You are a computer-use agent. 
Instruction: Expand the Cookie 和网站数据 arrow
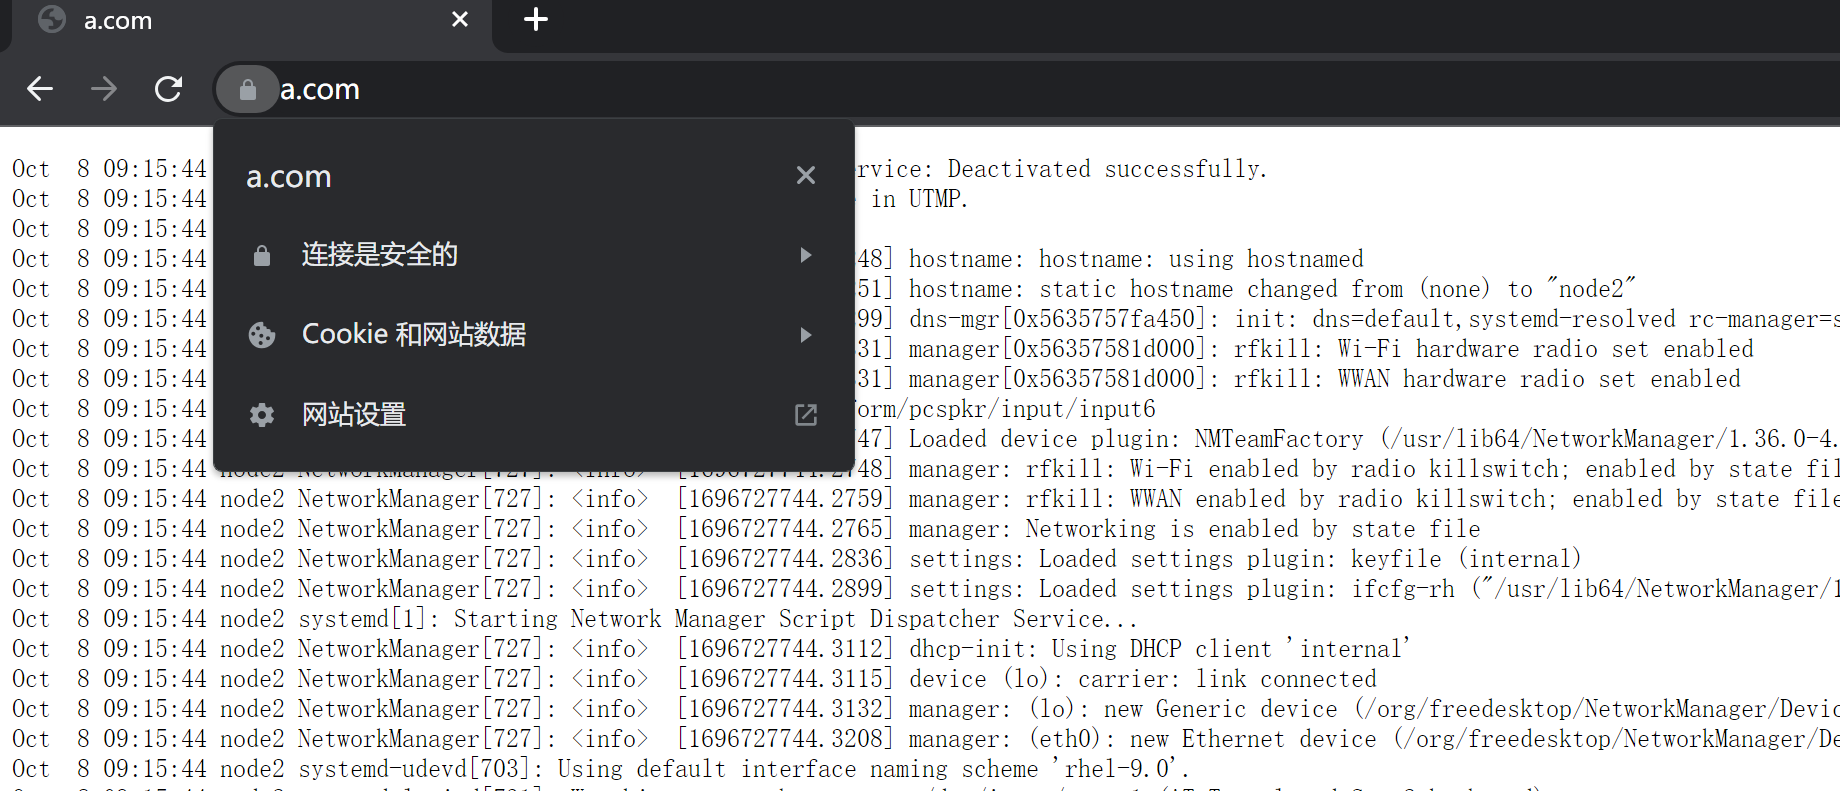click(x=805, y=335)
